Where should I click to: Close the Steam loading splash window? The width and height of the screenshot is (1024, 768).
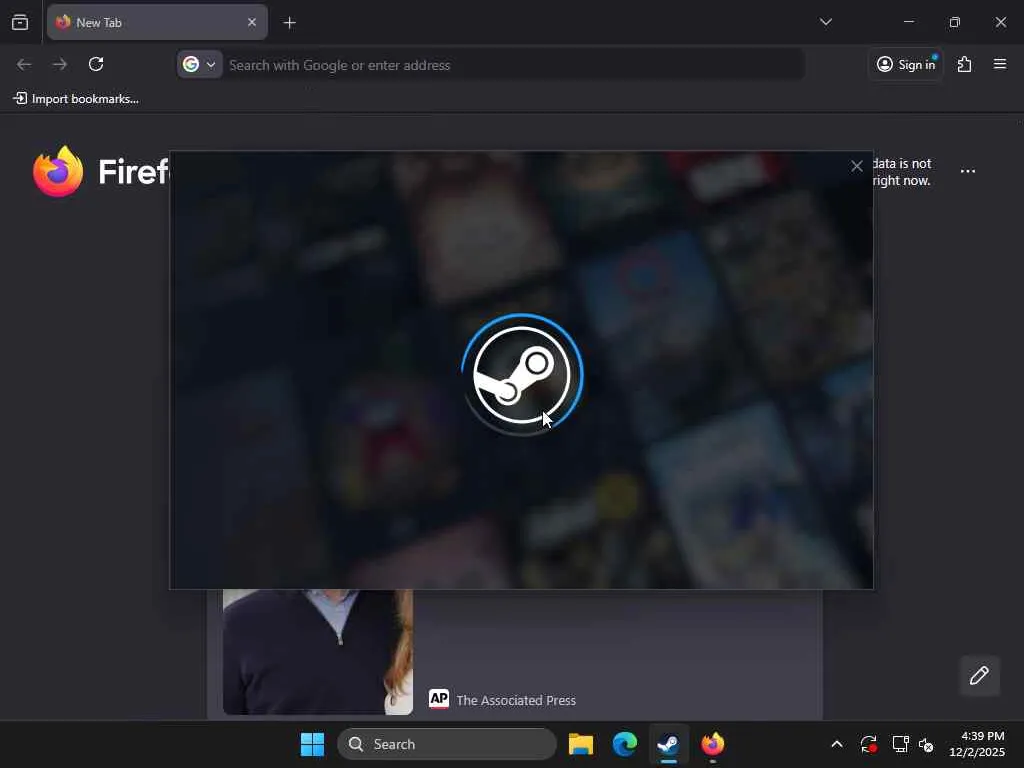(x=857, y=167)
